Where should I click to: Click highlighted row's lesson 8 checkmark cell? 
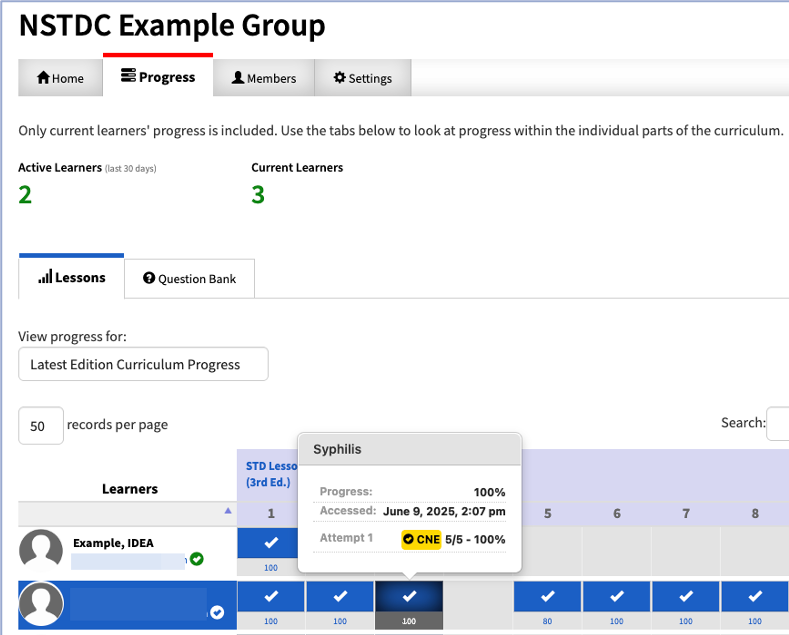(754, 596)
